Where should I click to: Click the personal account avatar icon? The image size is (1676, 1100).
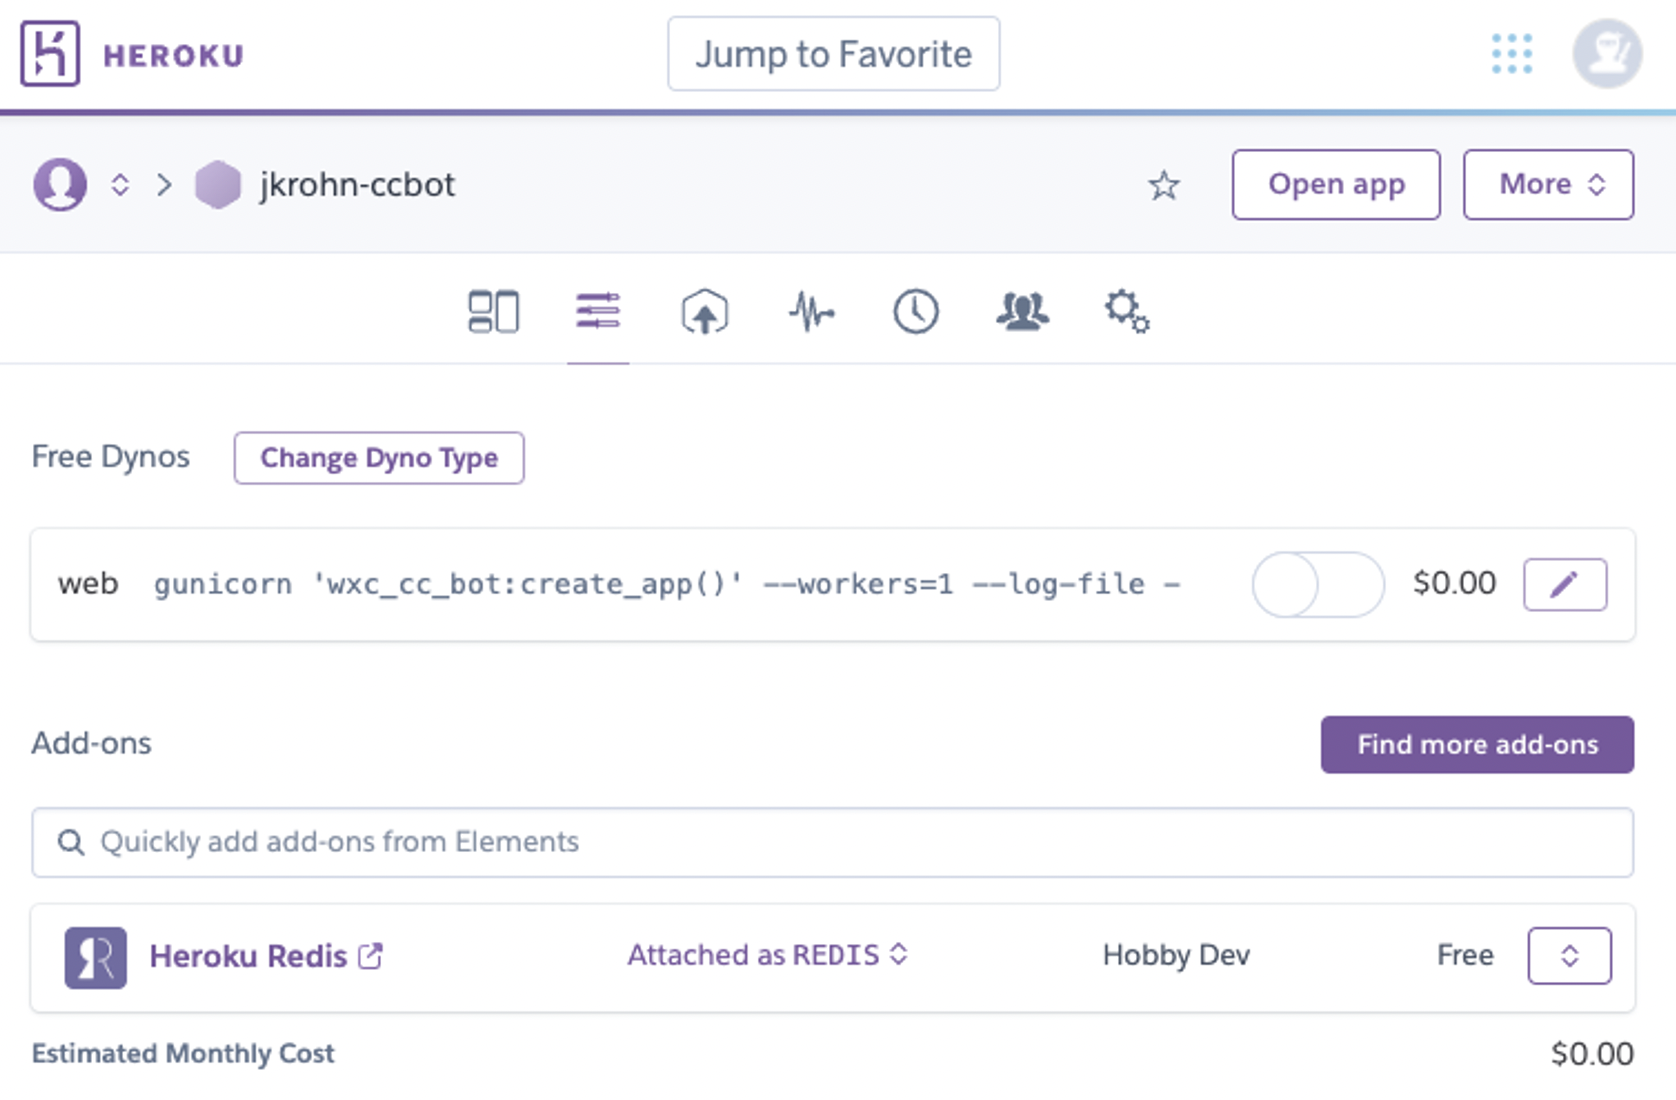60,184
